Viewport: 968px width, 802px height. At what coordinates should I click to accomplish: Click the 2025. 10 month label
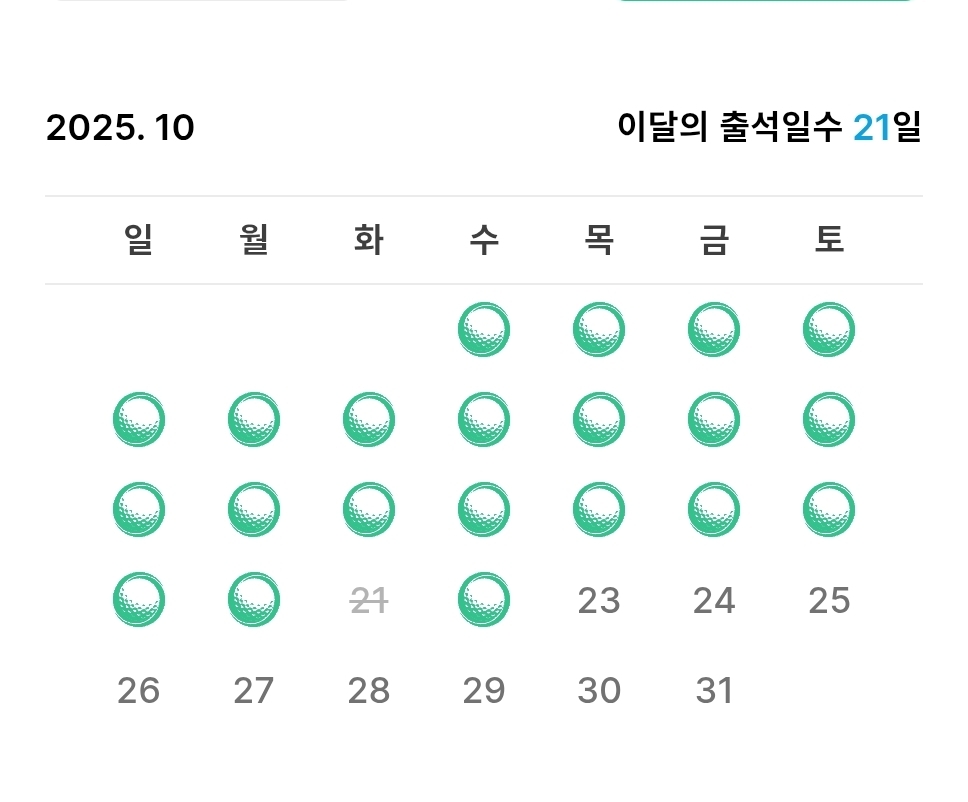pyautogui.click(x=120, y=128)
